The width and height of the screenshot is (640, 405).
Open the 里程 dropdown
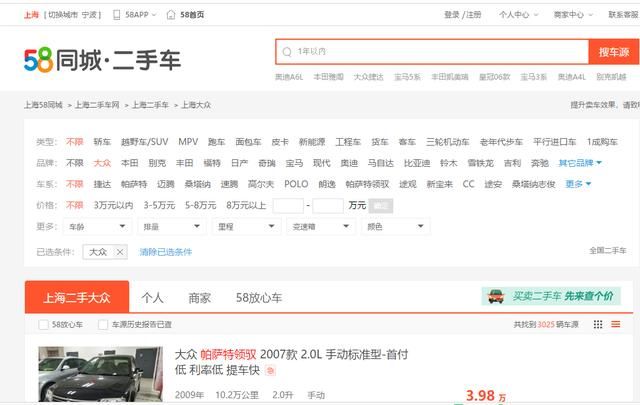coord(246,227)
